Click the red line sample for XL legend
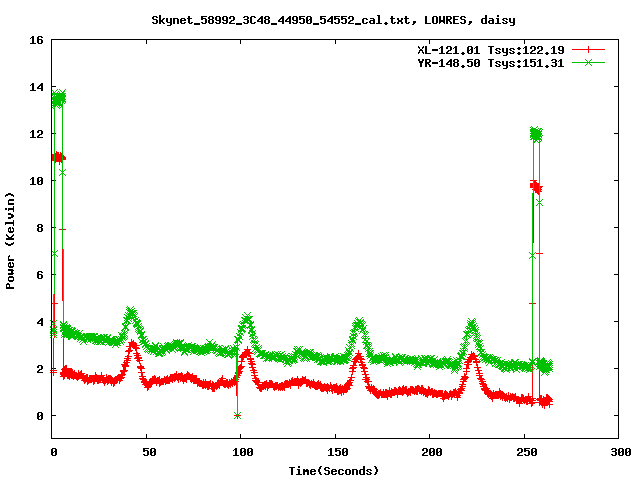 point(588,50)
